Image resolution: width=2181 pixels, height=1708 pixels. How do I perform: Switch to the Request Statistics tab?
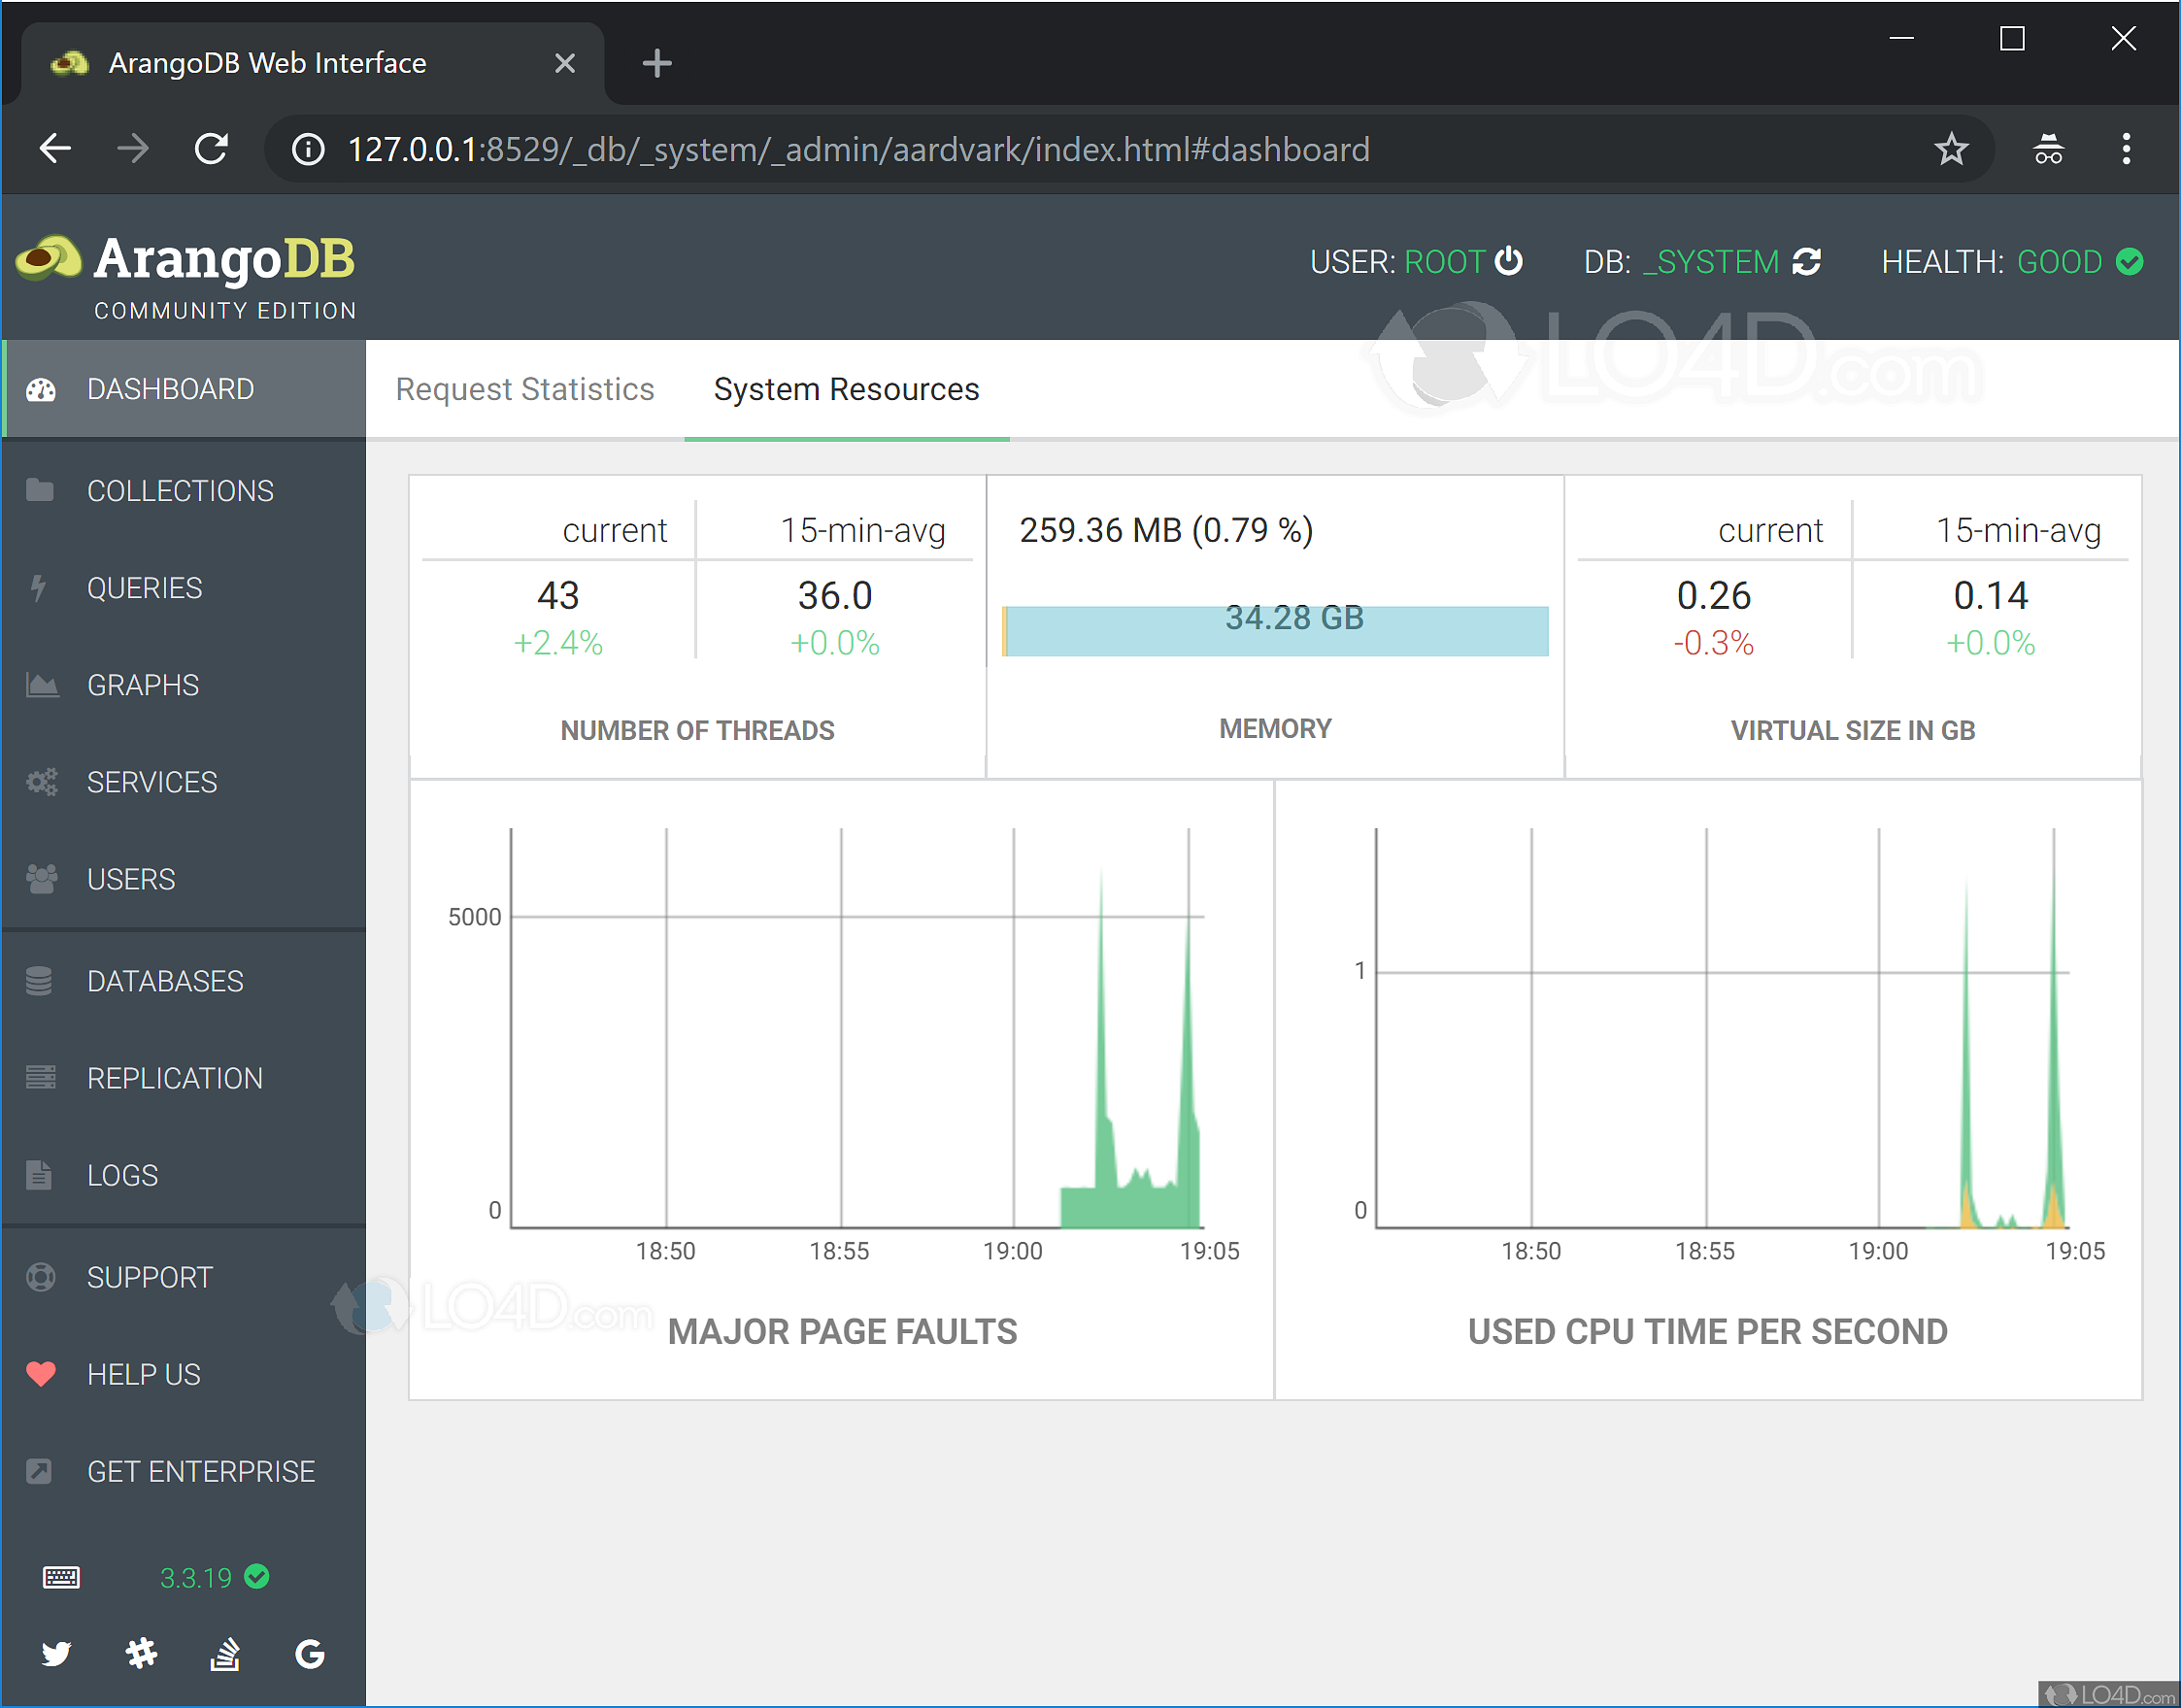[x=524, y=389]
